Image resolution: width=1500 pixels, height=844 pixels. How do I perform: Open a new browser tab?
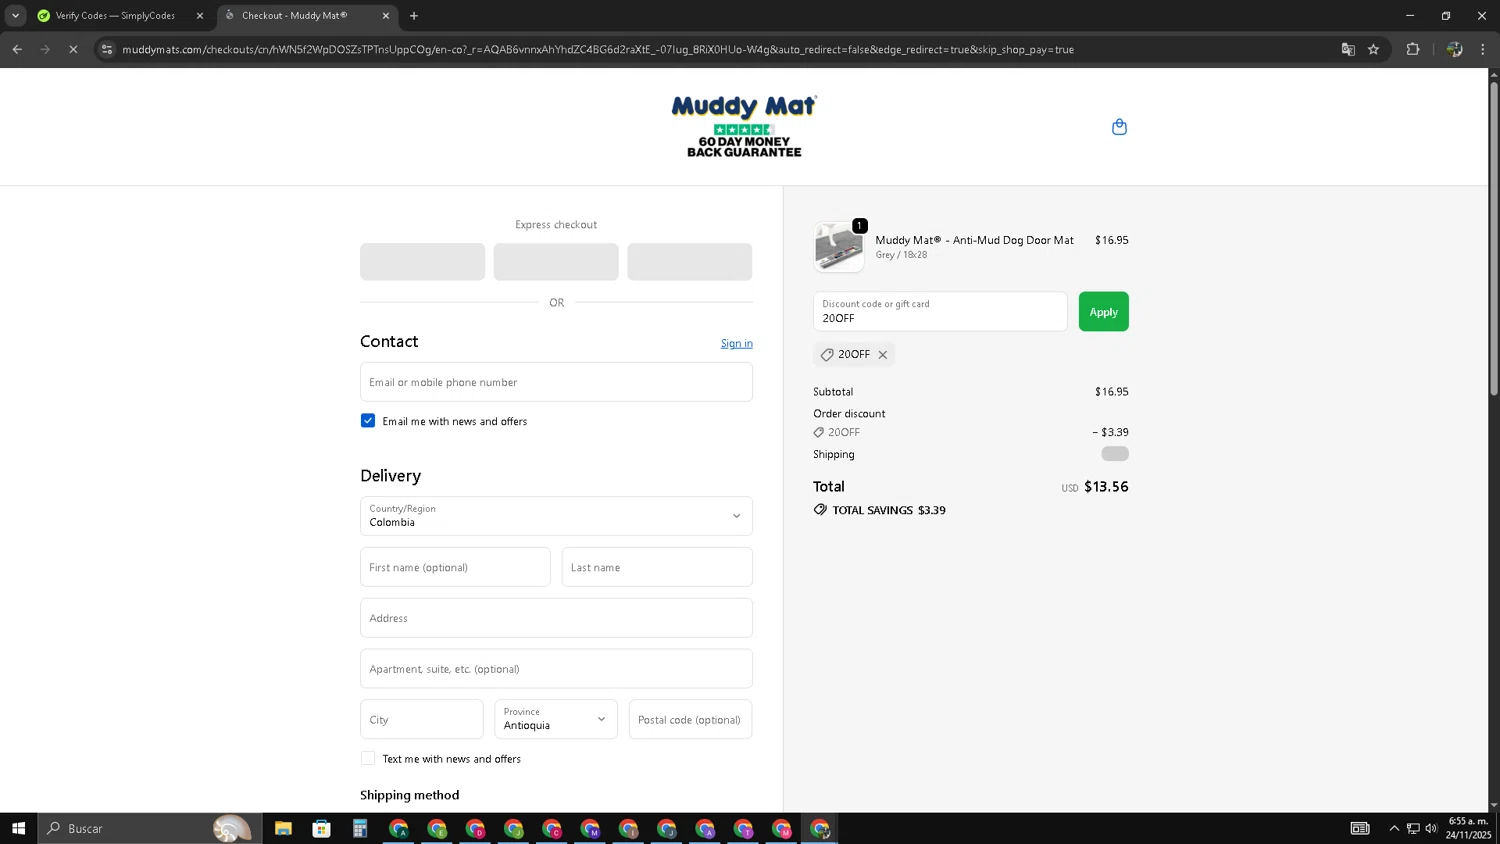point(414,16)
